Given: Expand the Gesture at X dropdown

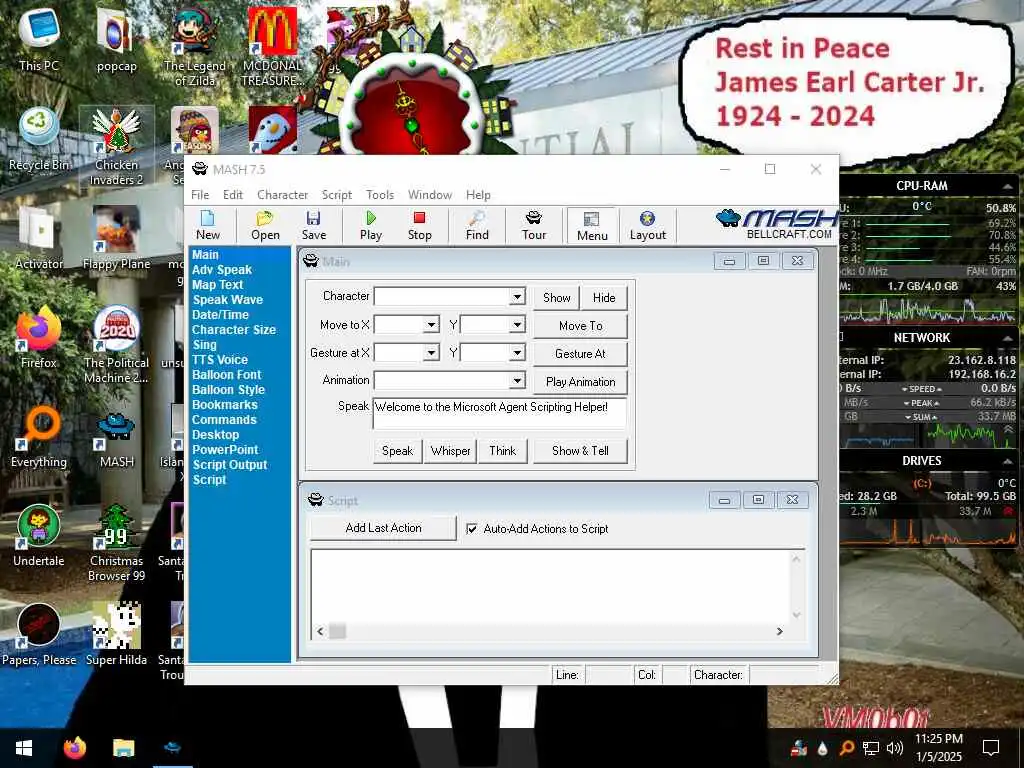Looking at the screenshot, I should tap(431, 353).
